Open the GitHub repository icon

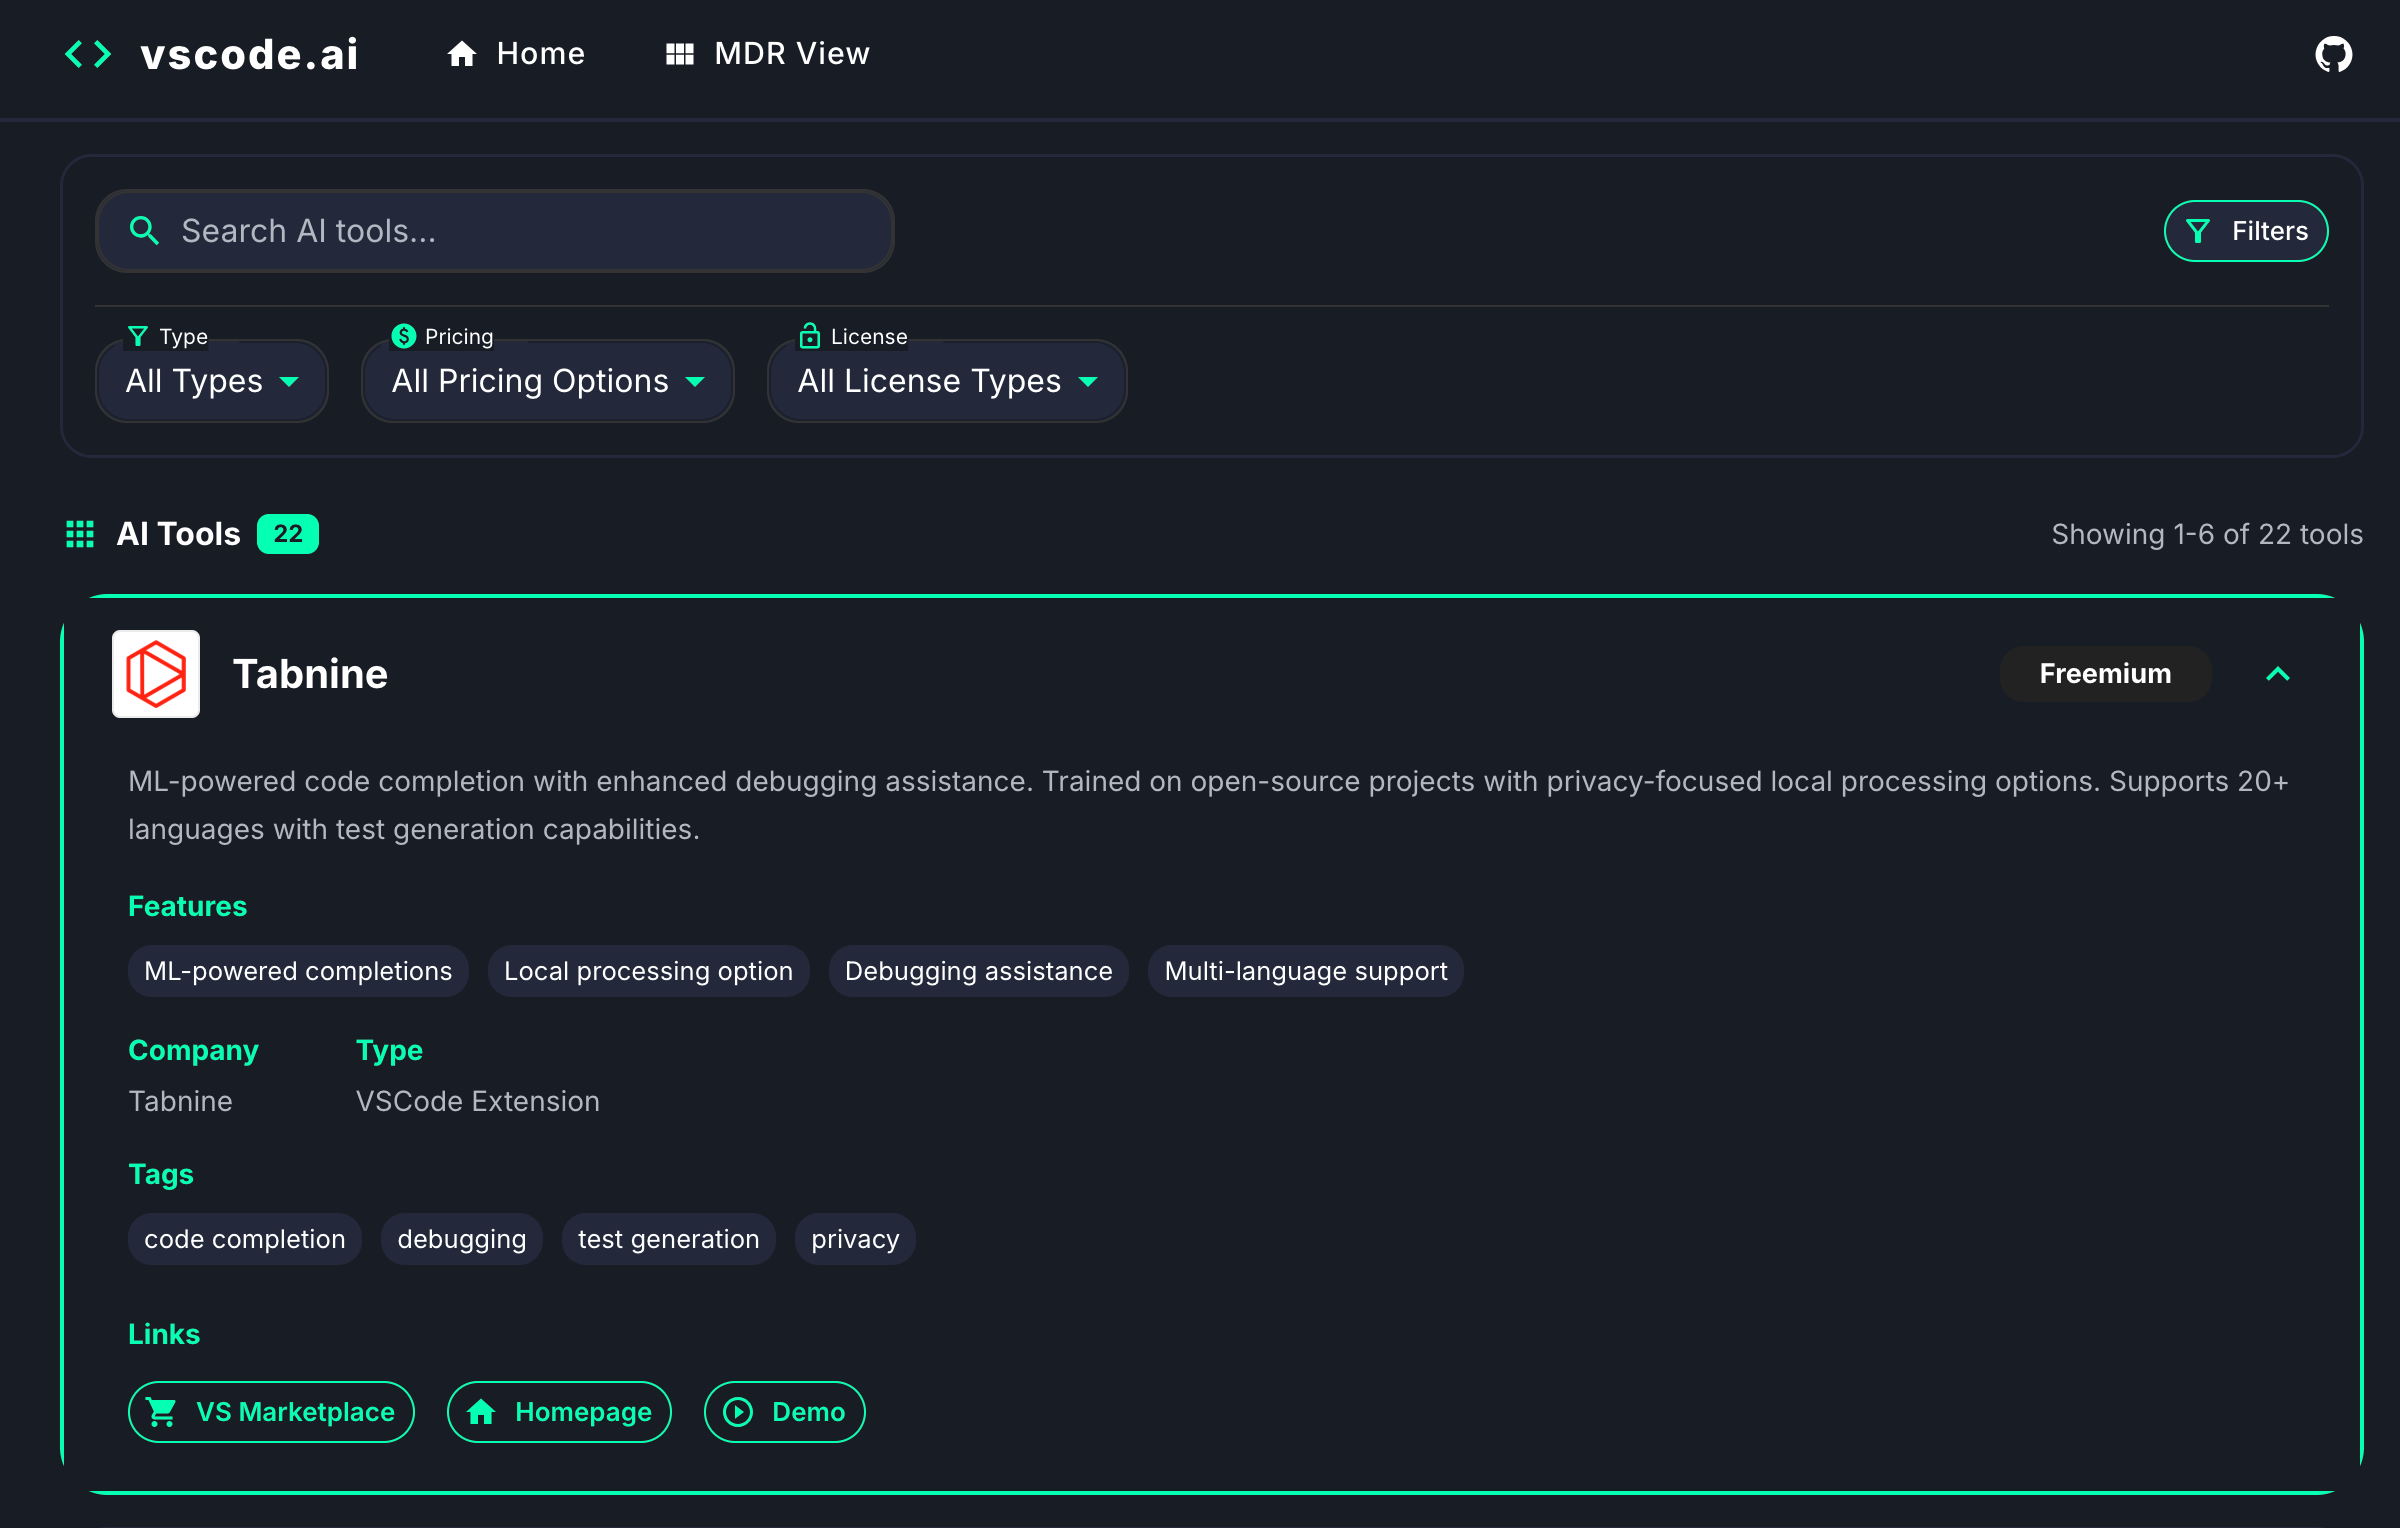click(x=2333, y=54)
